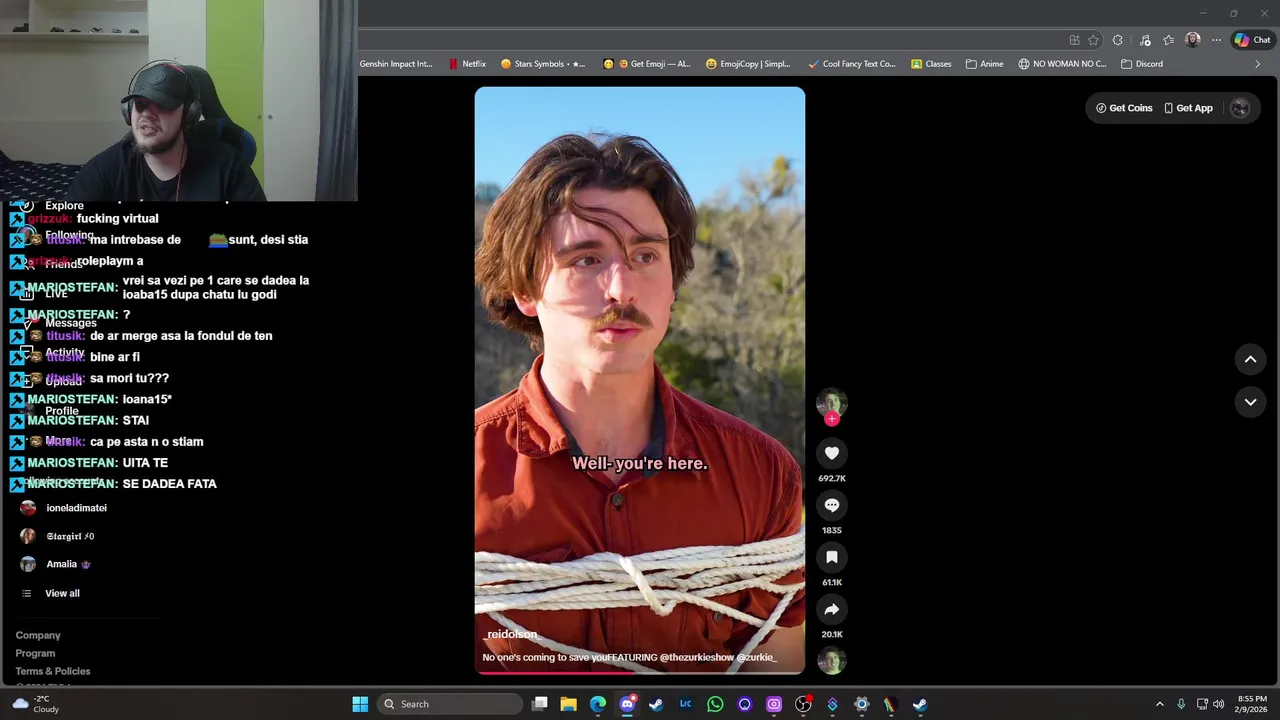Expand the Program footer section
Image resolution: width=1280 pixels, height=720 pixels.
pos(35,654)
